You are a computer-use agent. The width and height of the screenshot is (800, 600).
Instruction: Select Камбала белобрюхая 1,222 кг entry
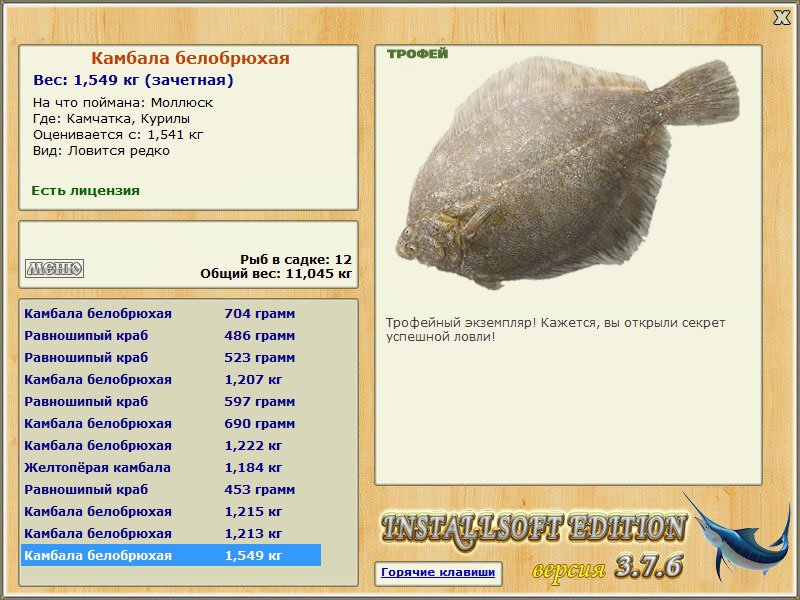pyautogui.click(x=171, y=445)
